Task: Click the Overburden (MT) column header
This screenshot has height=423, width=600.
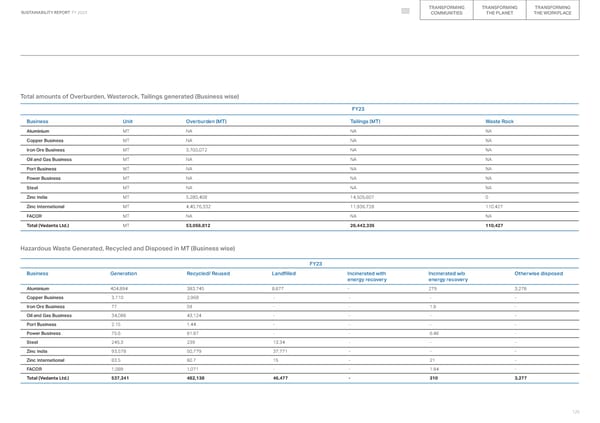Action: tap(206, 121)
